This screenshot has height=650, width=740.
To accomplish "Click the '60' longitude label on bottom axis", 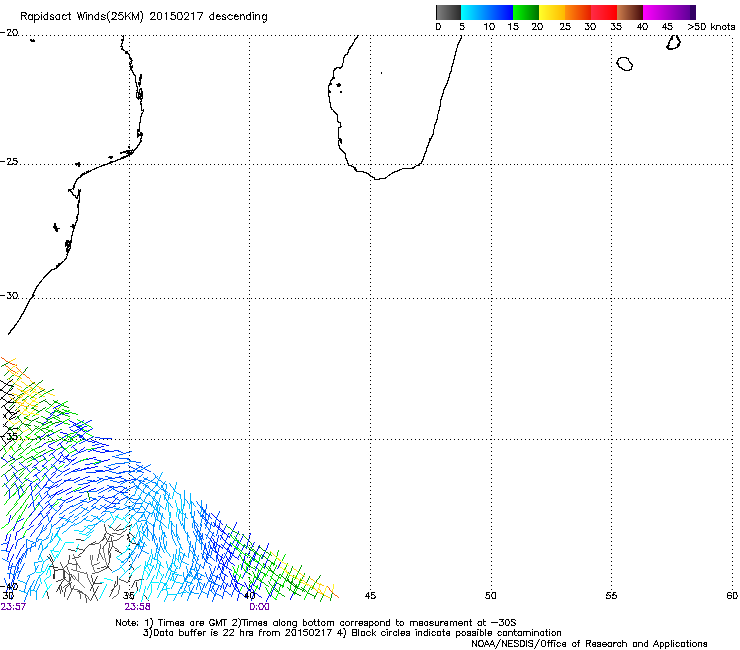I will (732, 596).
